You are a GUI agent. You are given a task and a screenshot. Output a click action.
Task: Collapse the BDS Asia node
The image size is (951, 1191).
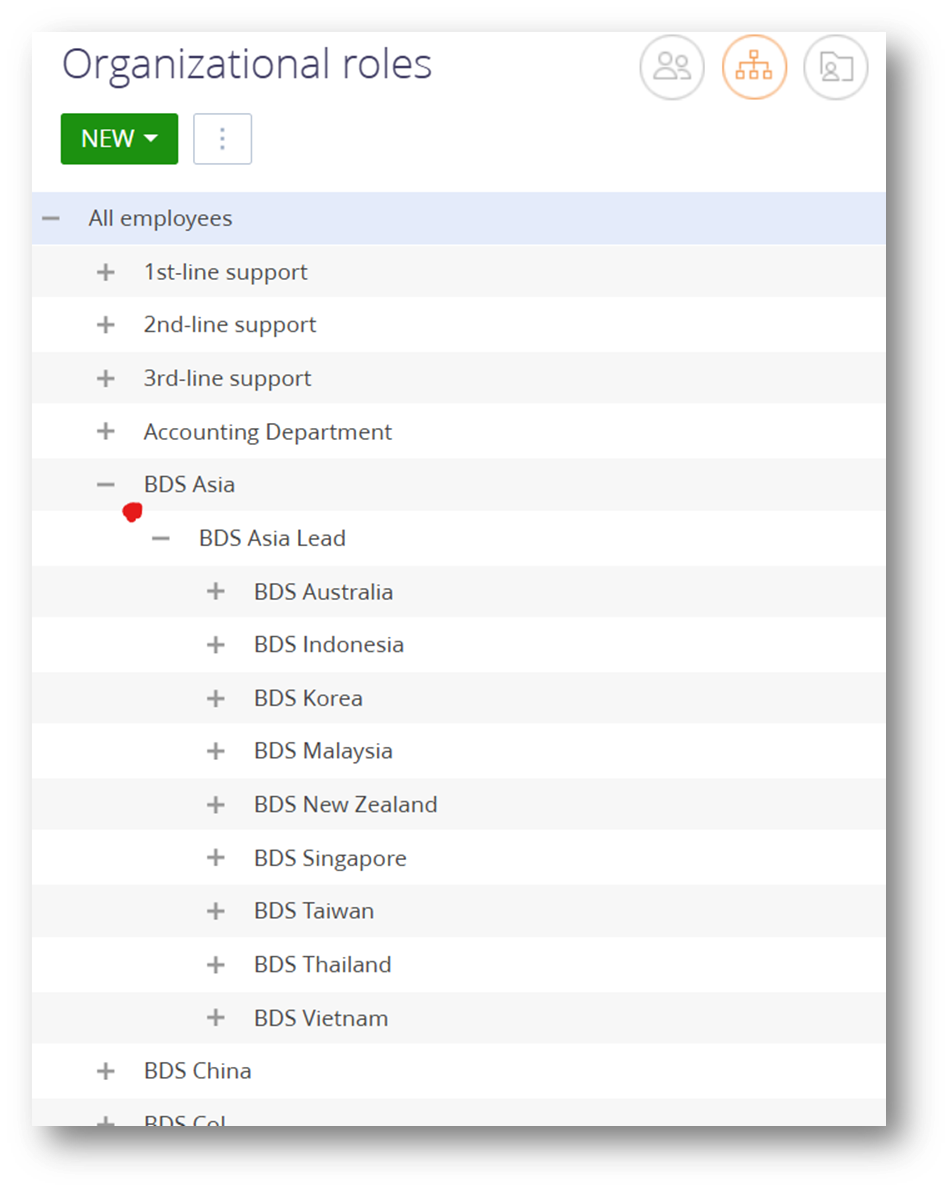coord(106,484)
